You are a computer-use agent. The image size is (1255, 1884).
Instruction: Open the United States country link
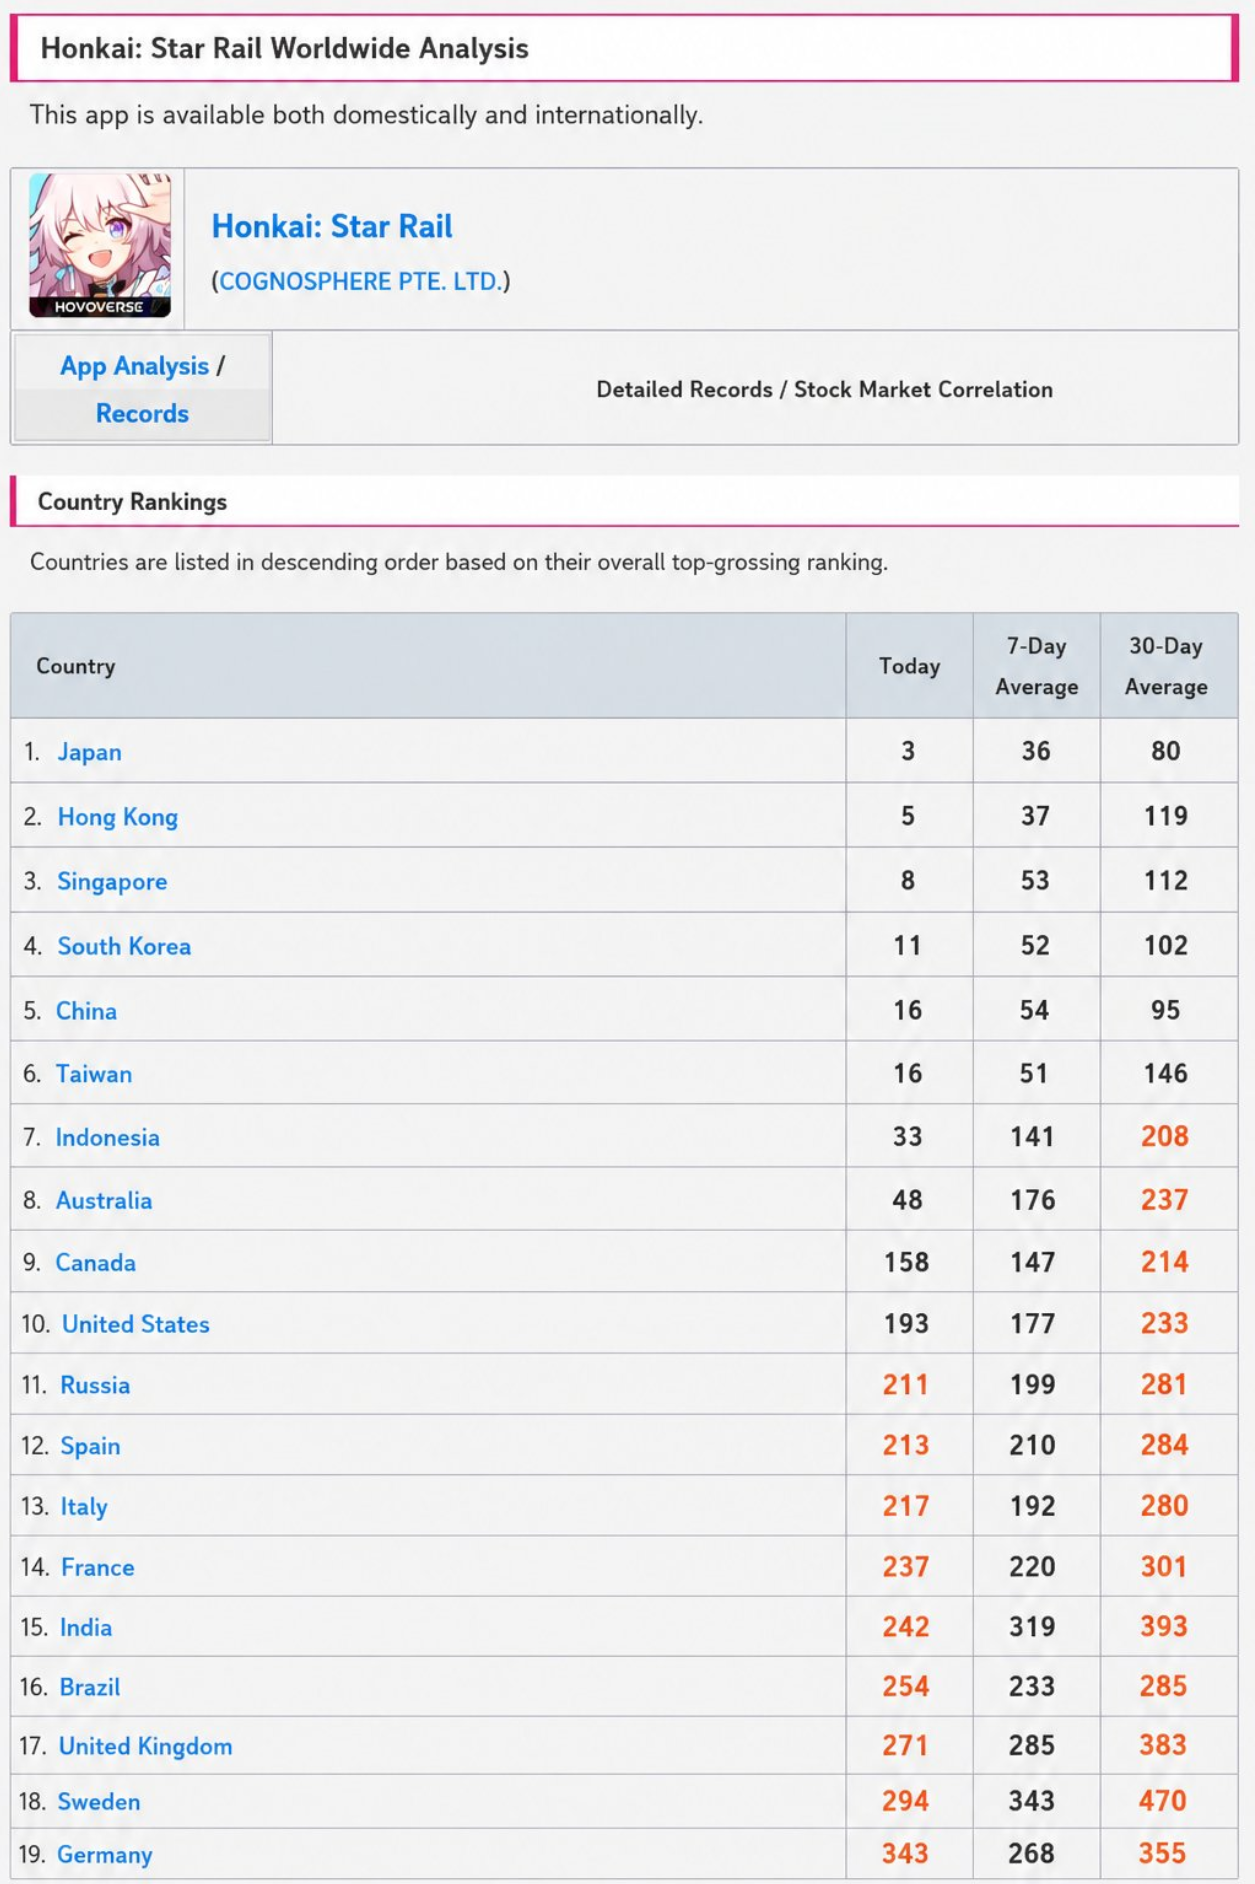pos(136,1324)
